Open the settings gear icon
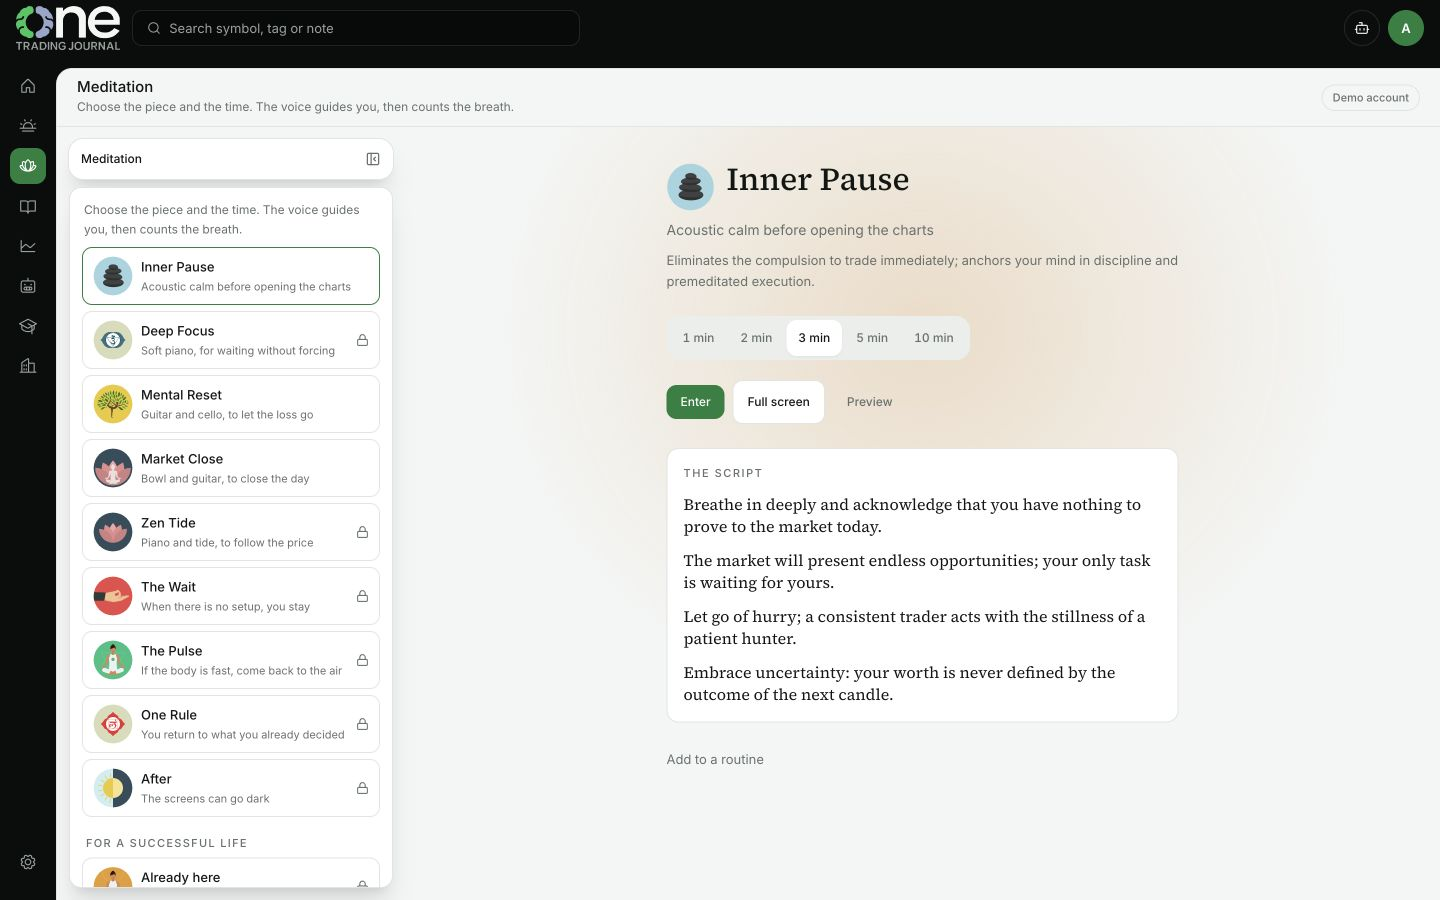The image size is (1440, 900). pos(28,862)
